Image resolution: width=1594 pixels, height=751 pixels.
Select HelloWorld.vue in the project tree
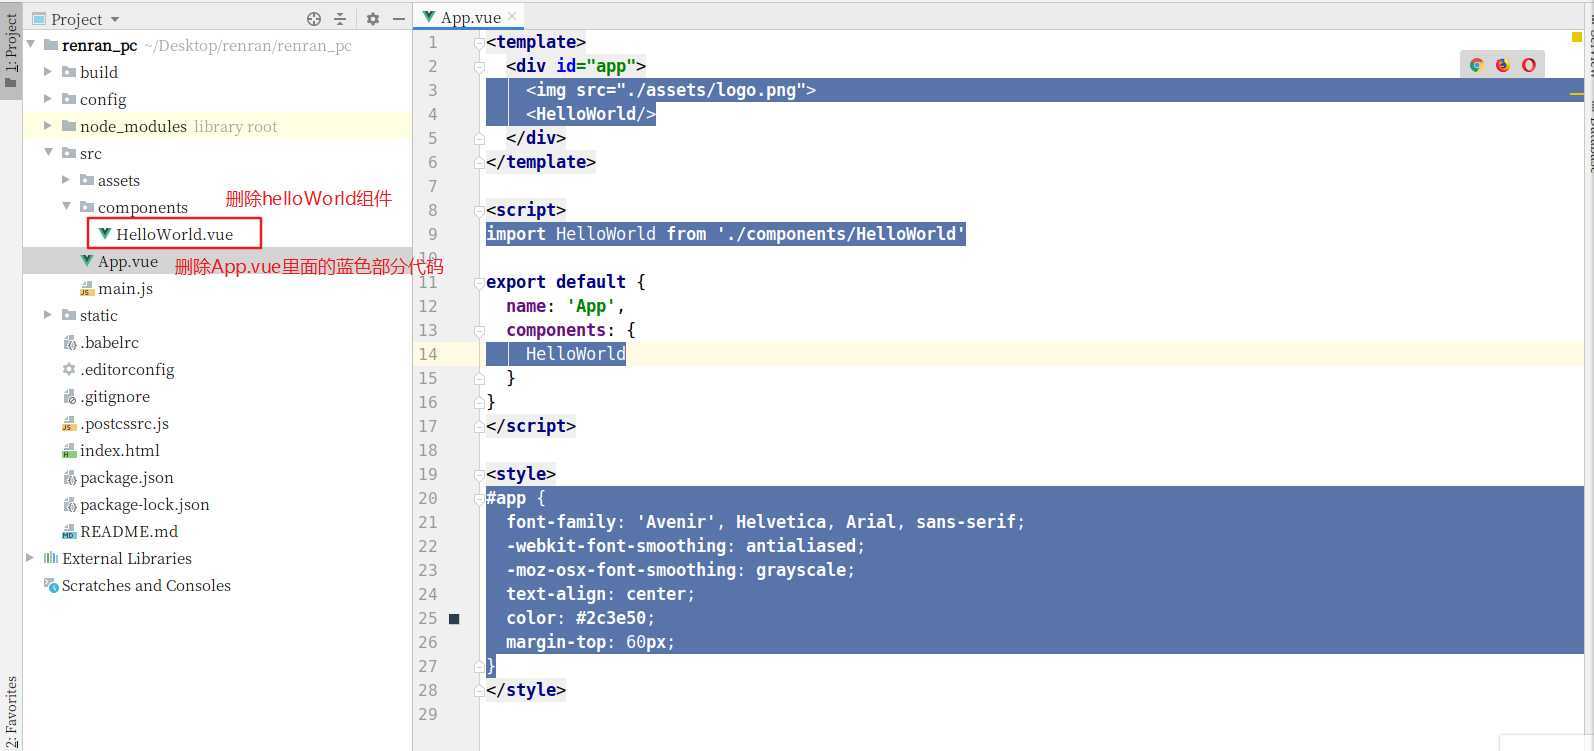[174, 234]
